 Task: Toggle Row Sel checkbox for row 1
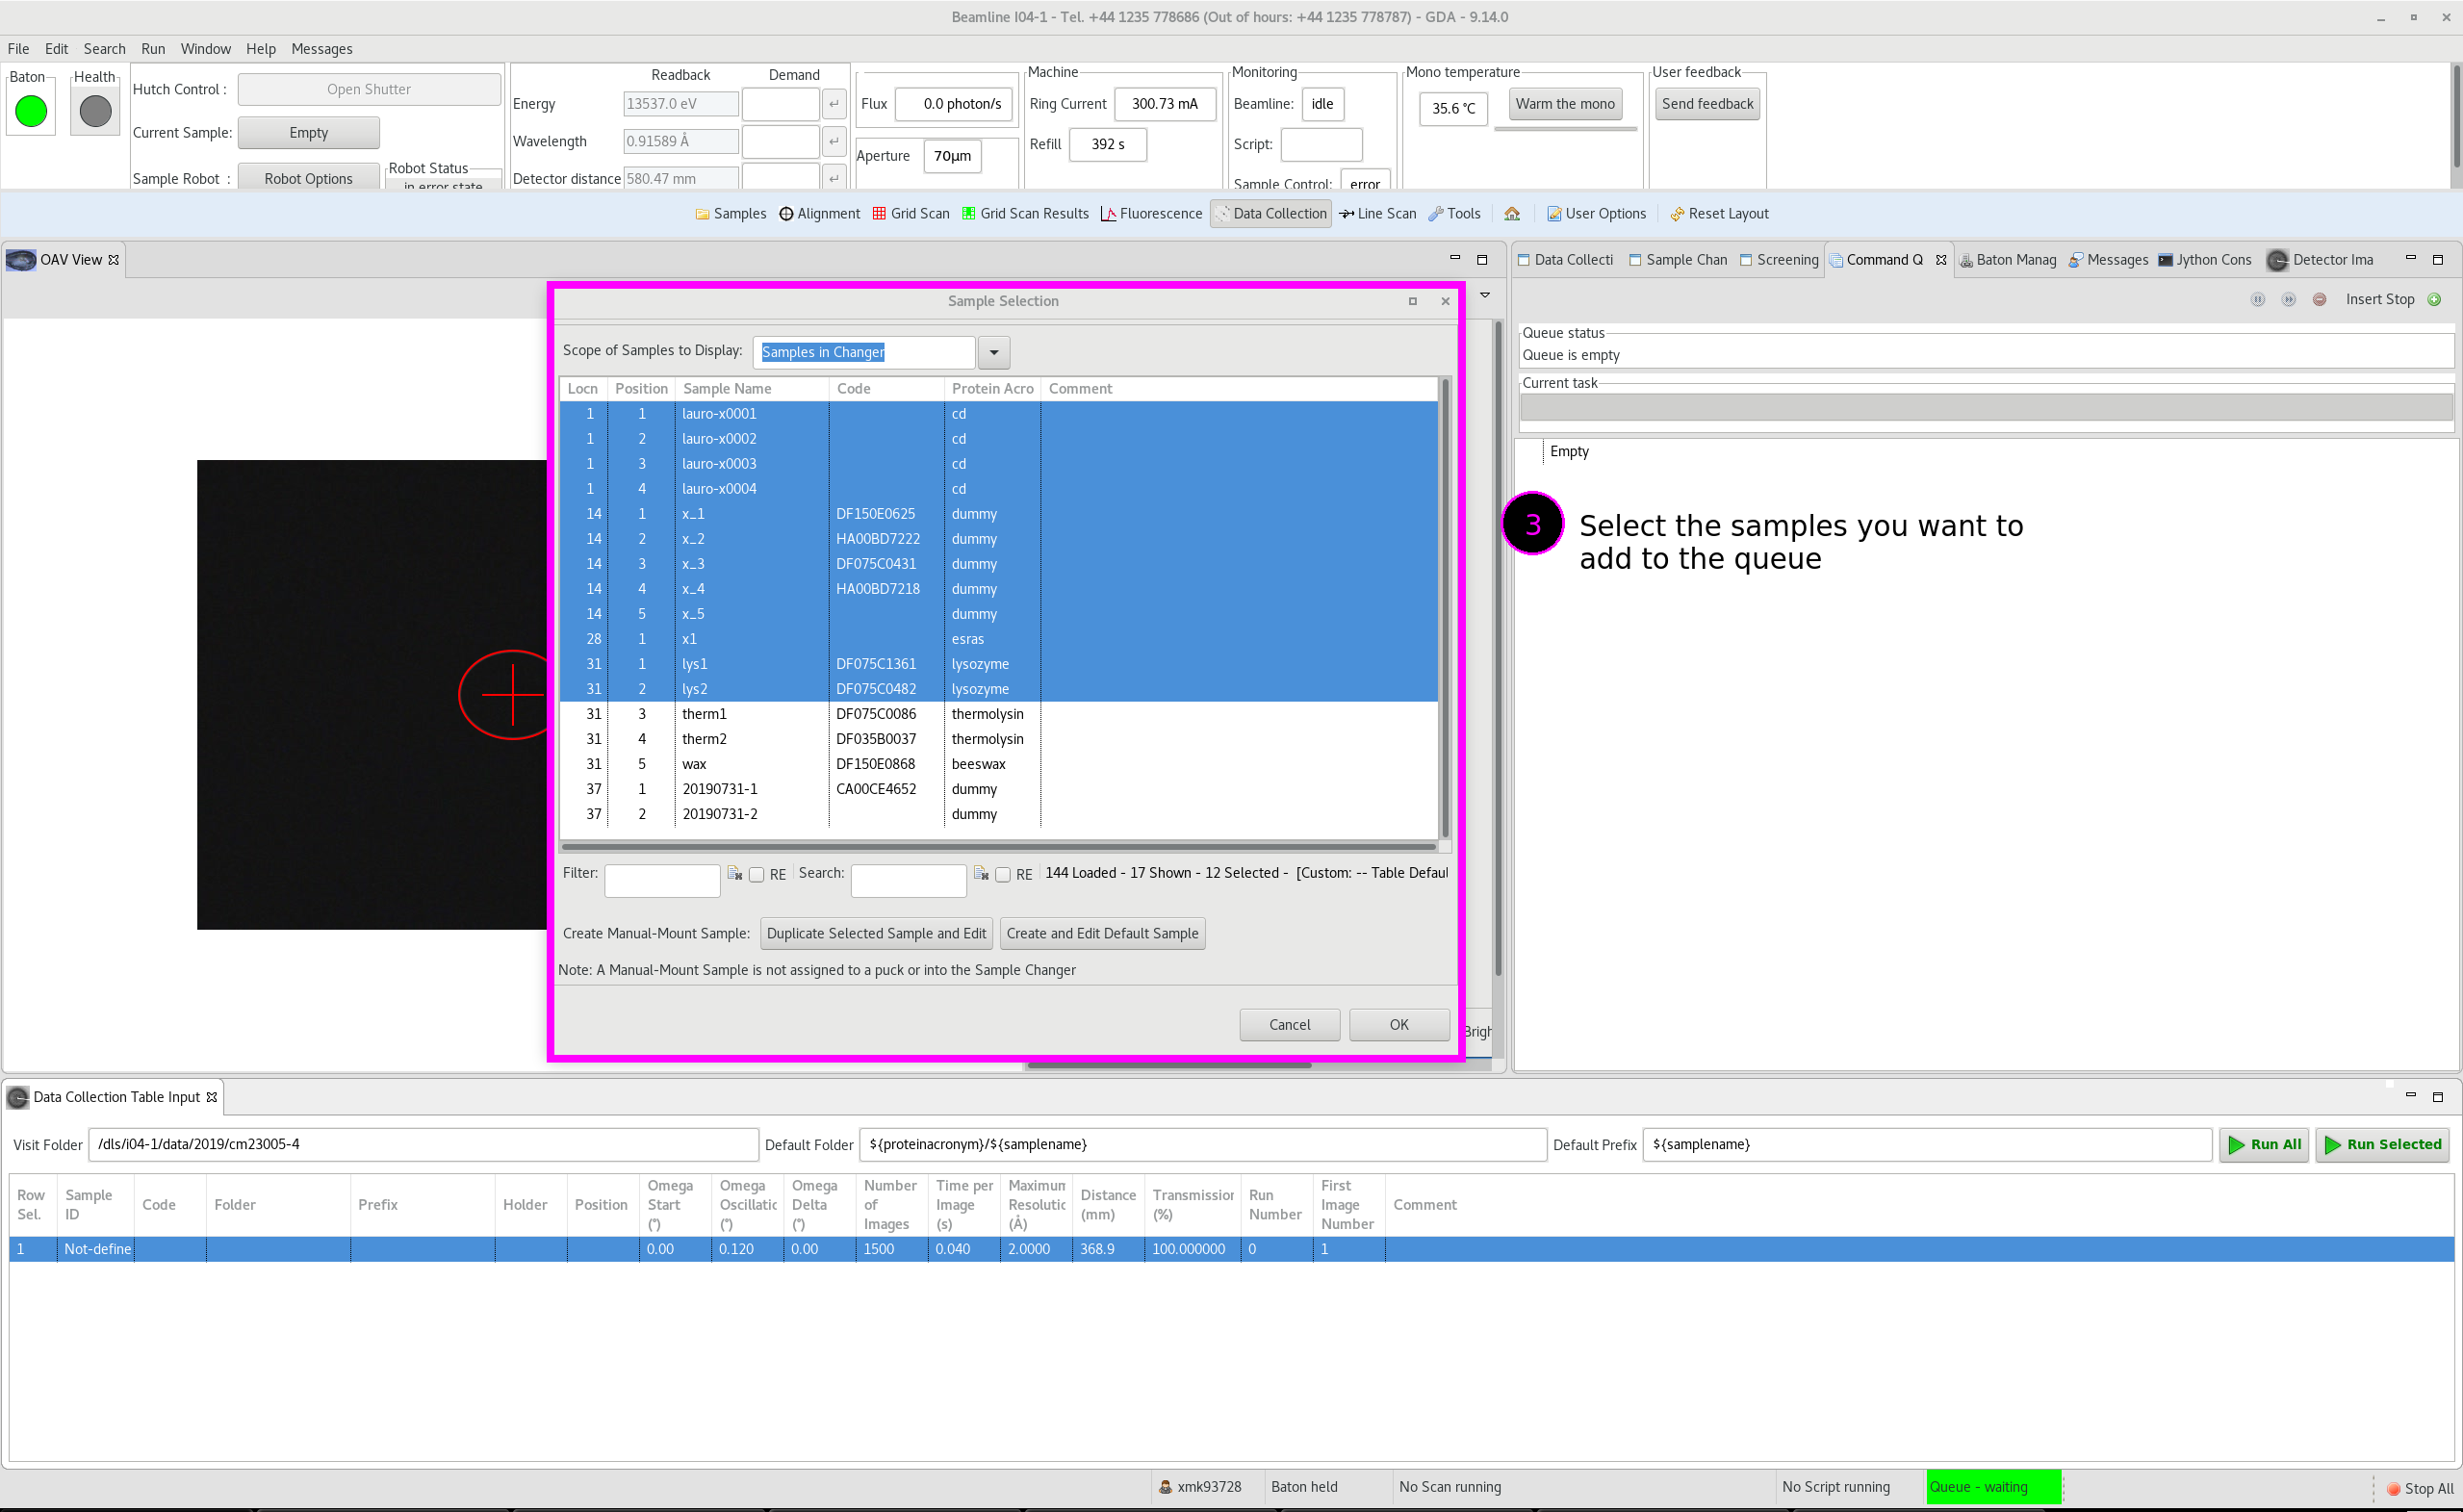click(x=30, y=1248)
